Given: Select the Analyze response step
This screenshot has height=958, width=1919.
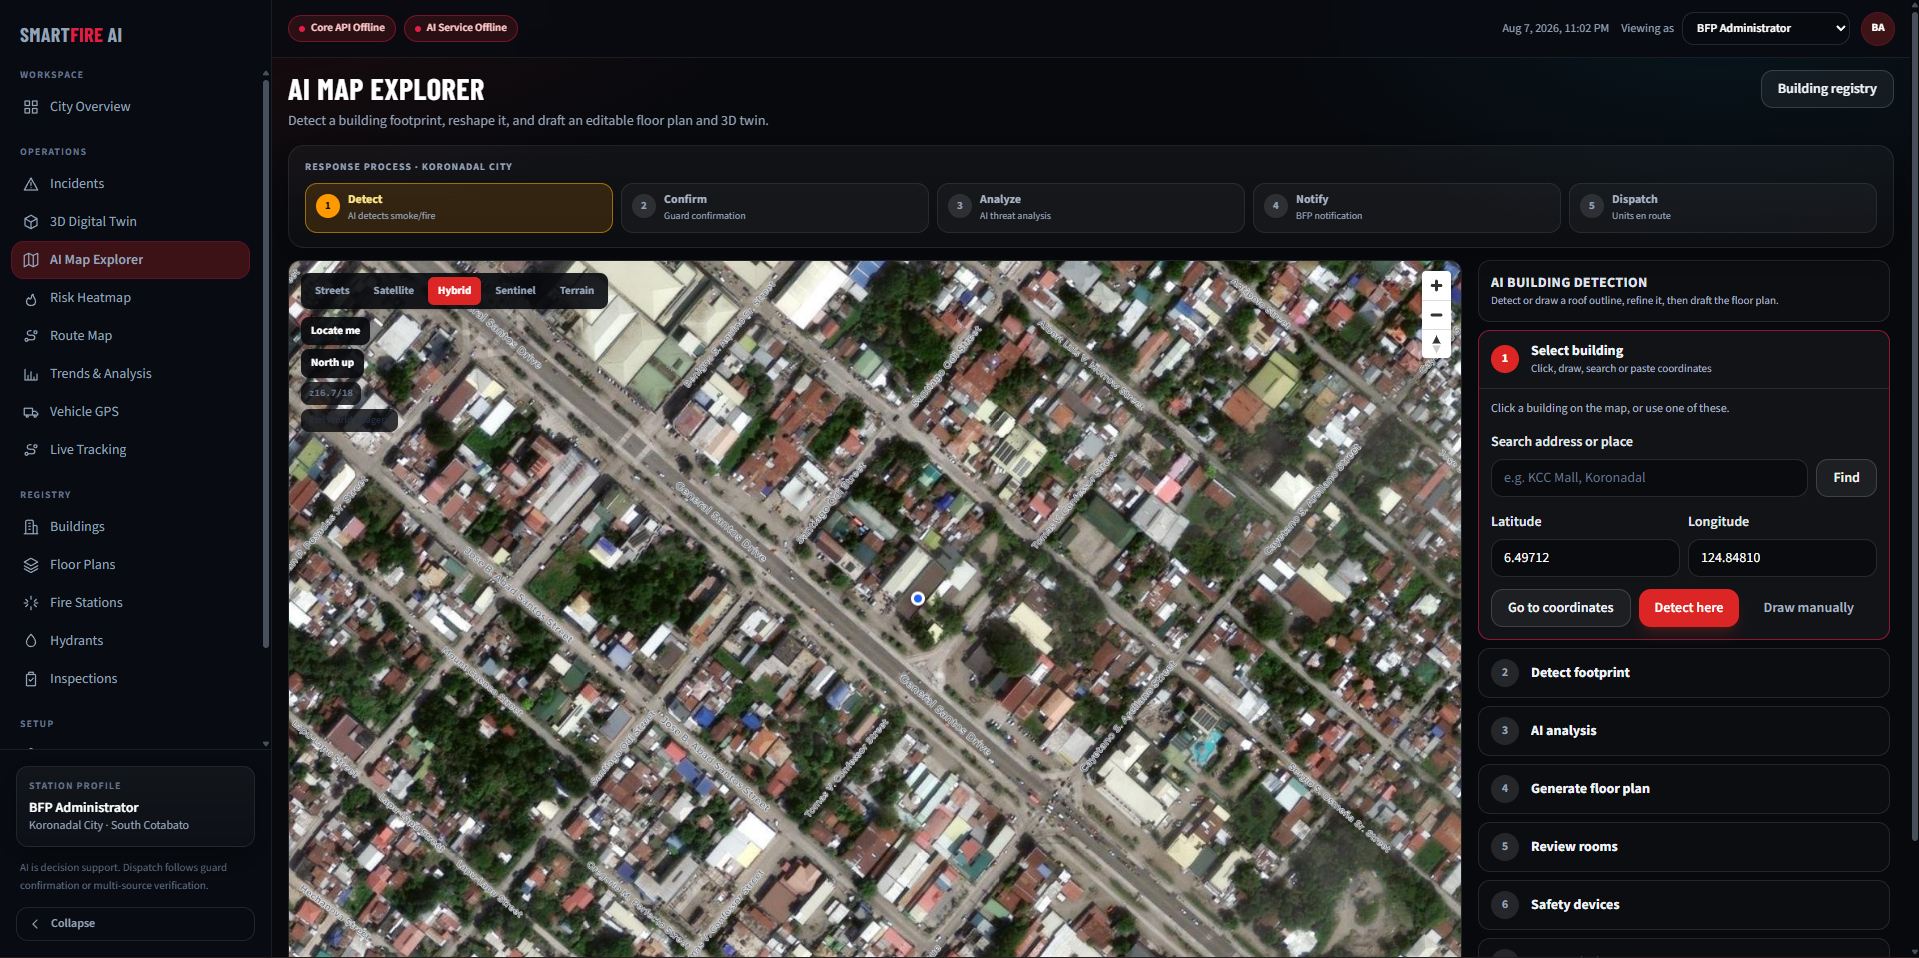Looking at the screenshot, I should (x=1091, y=208).
